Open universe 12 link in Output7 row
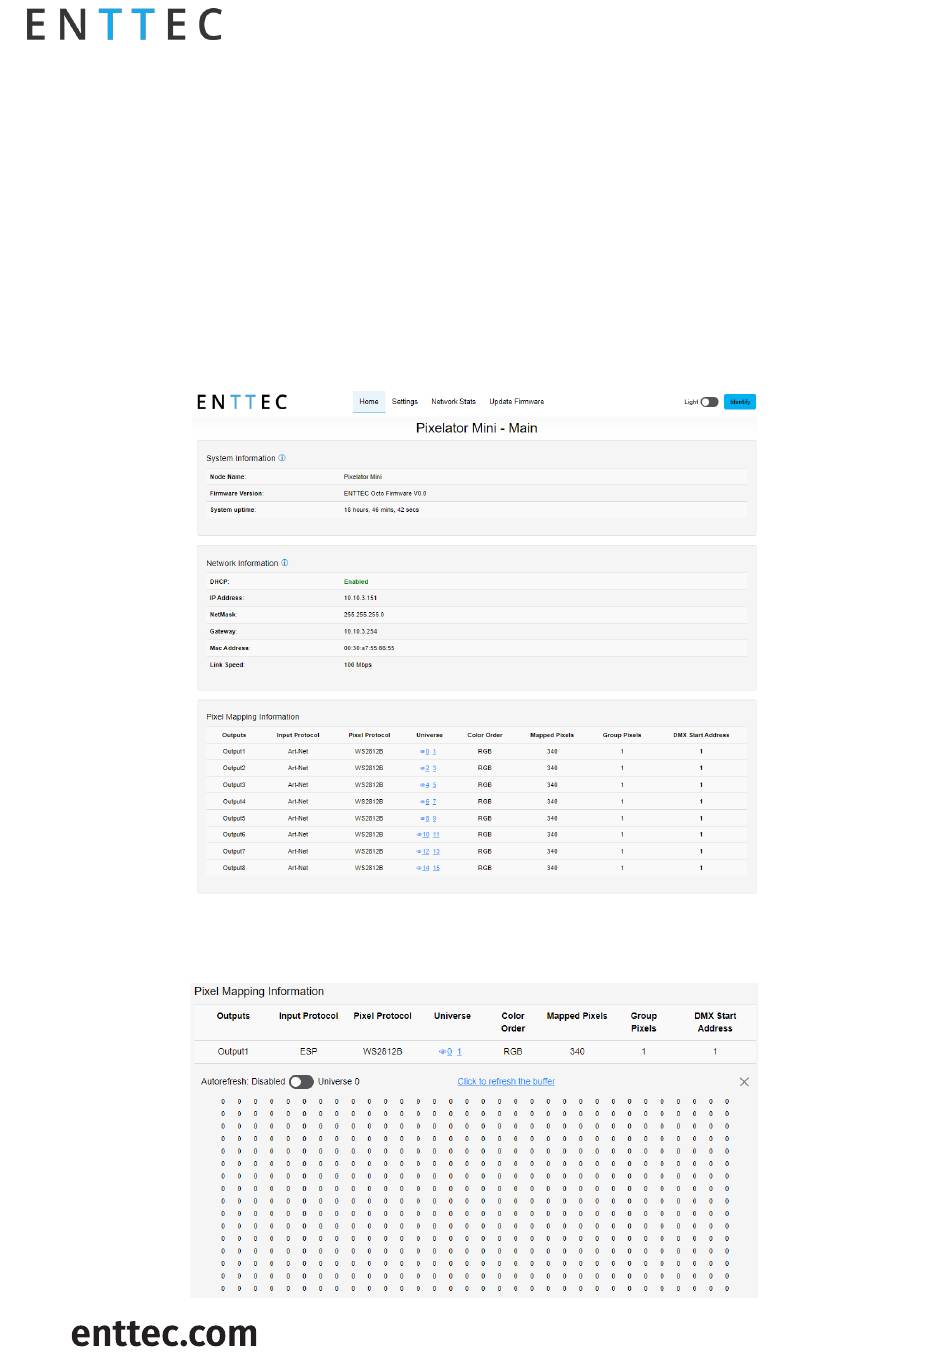Image resolution: width=950 pixels, height=1359 pixels. (x=426, y=851)
